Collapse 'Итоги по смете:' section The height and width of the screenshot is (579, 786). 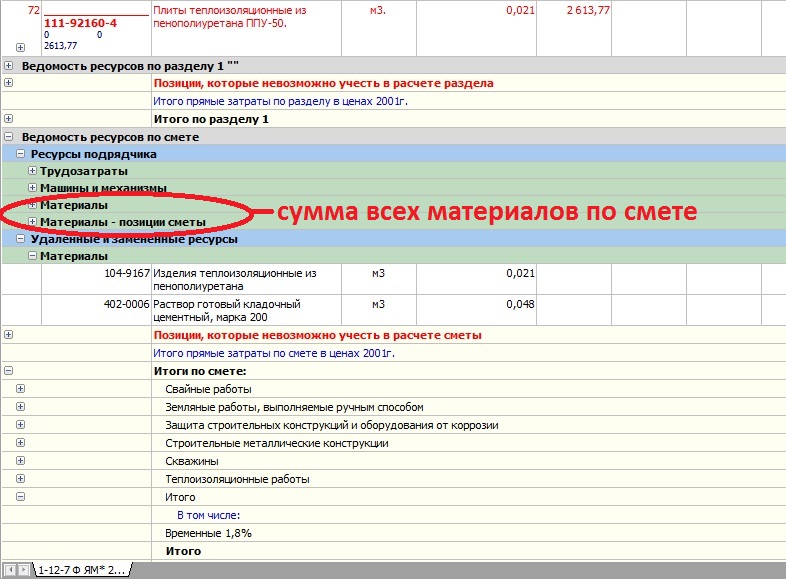coord(9,371)
